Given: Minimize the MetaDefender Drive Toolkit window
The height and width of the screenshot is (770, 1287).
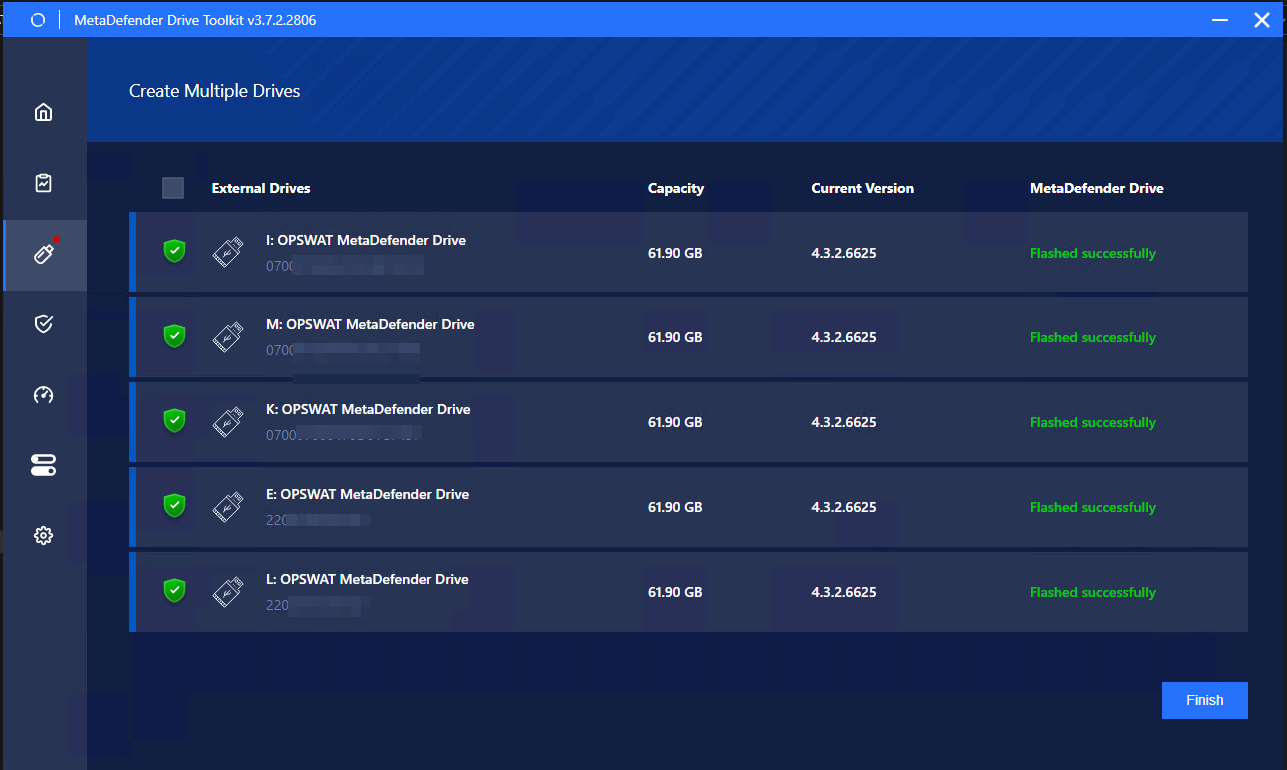Looking at the screenshot, I should (x=1219, y=20).
